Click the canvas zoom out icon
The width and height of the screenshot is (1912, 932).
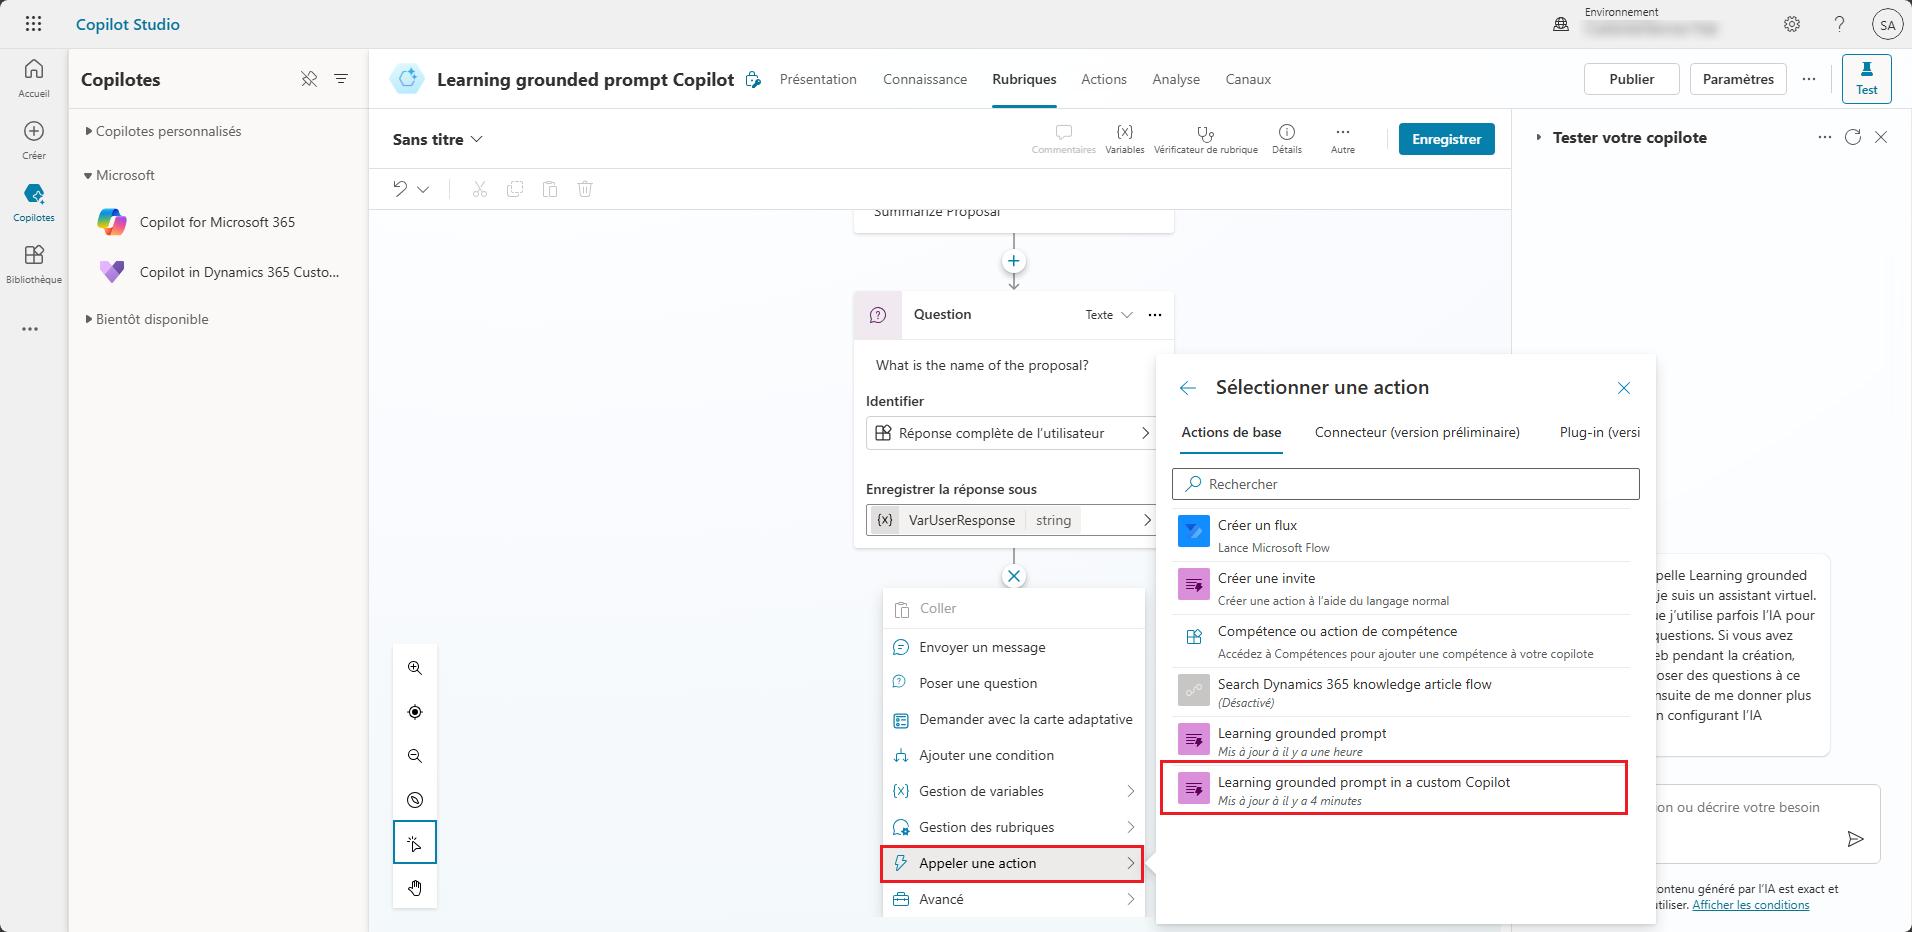tap(415, 756)
